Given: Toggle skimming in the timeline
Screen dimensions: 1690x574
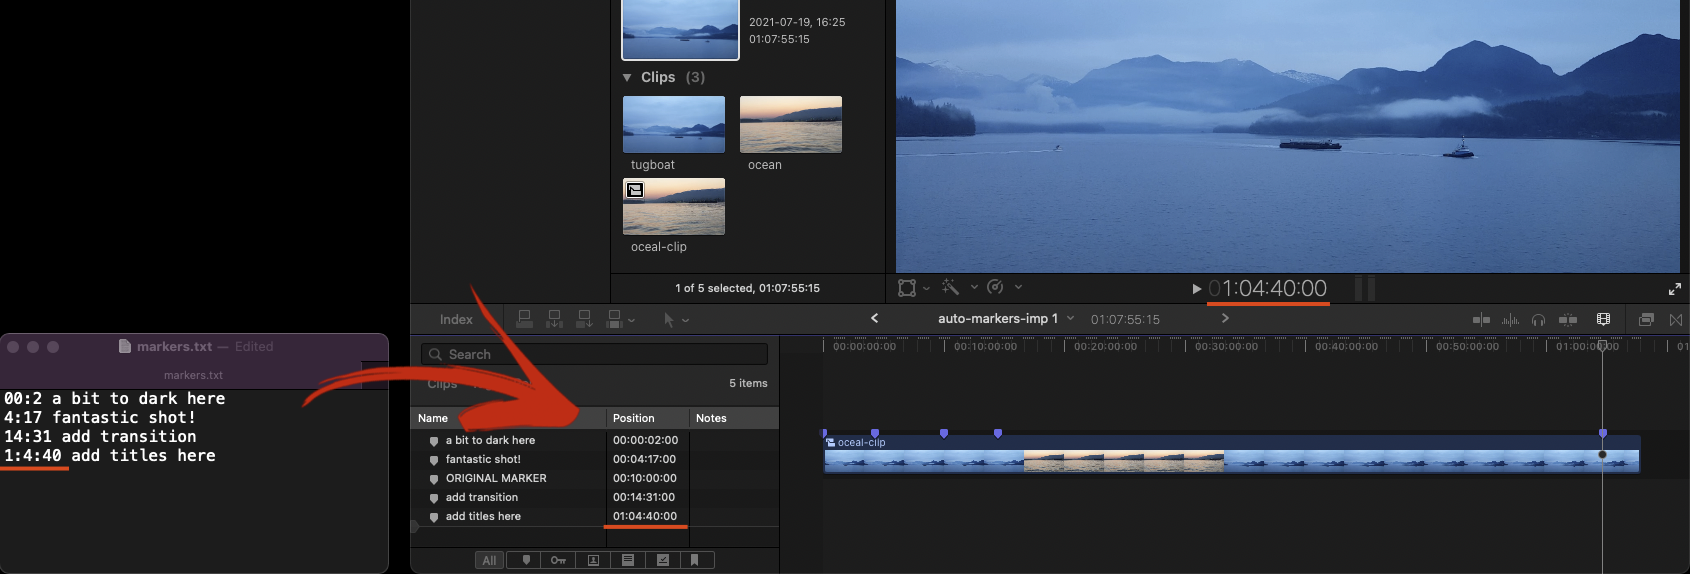Looking at the screenshot, I should 1481,320.
